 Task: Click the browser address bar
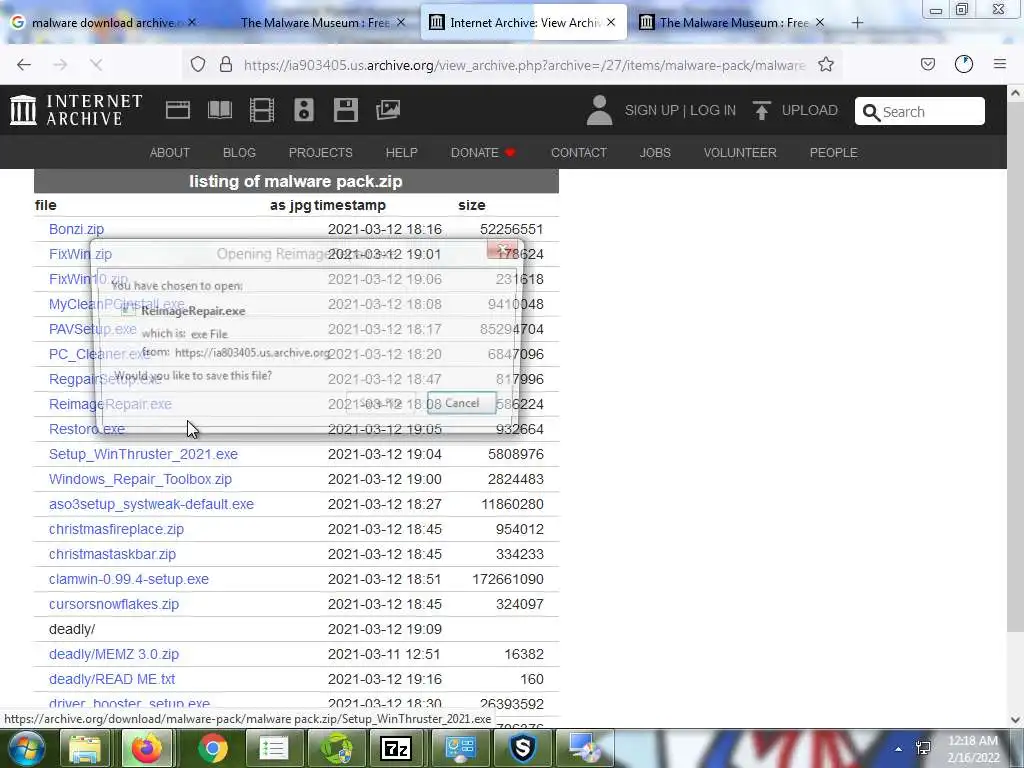[x=524, y=65]
